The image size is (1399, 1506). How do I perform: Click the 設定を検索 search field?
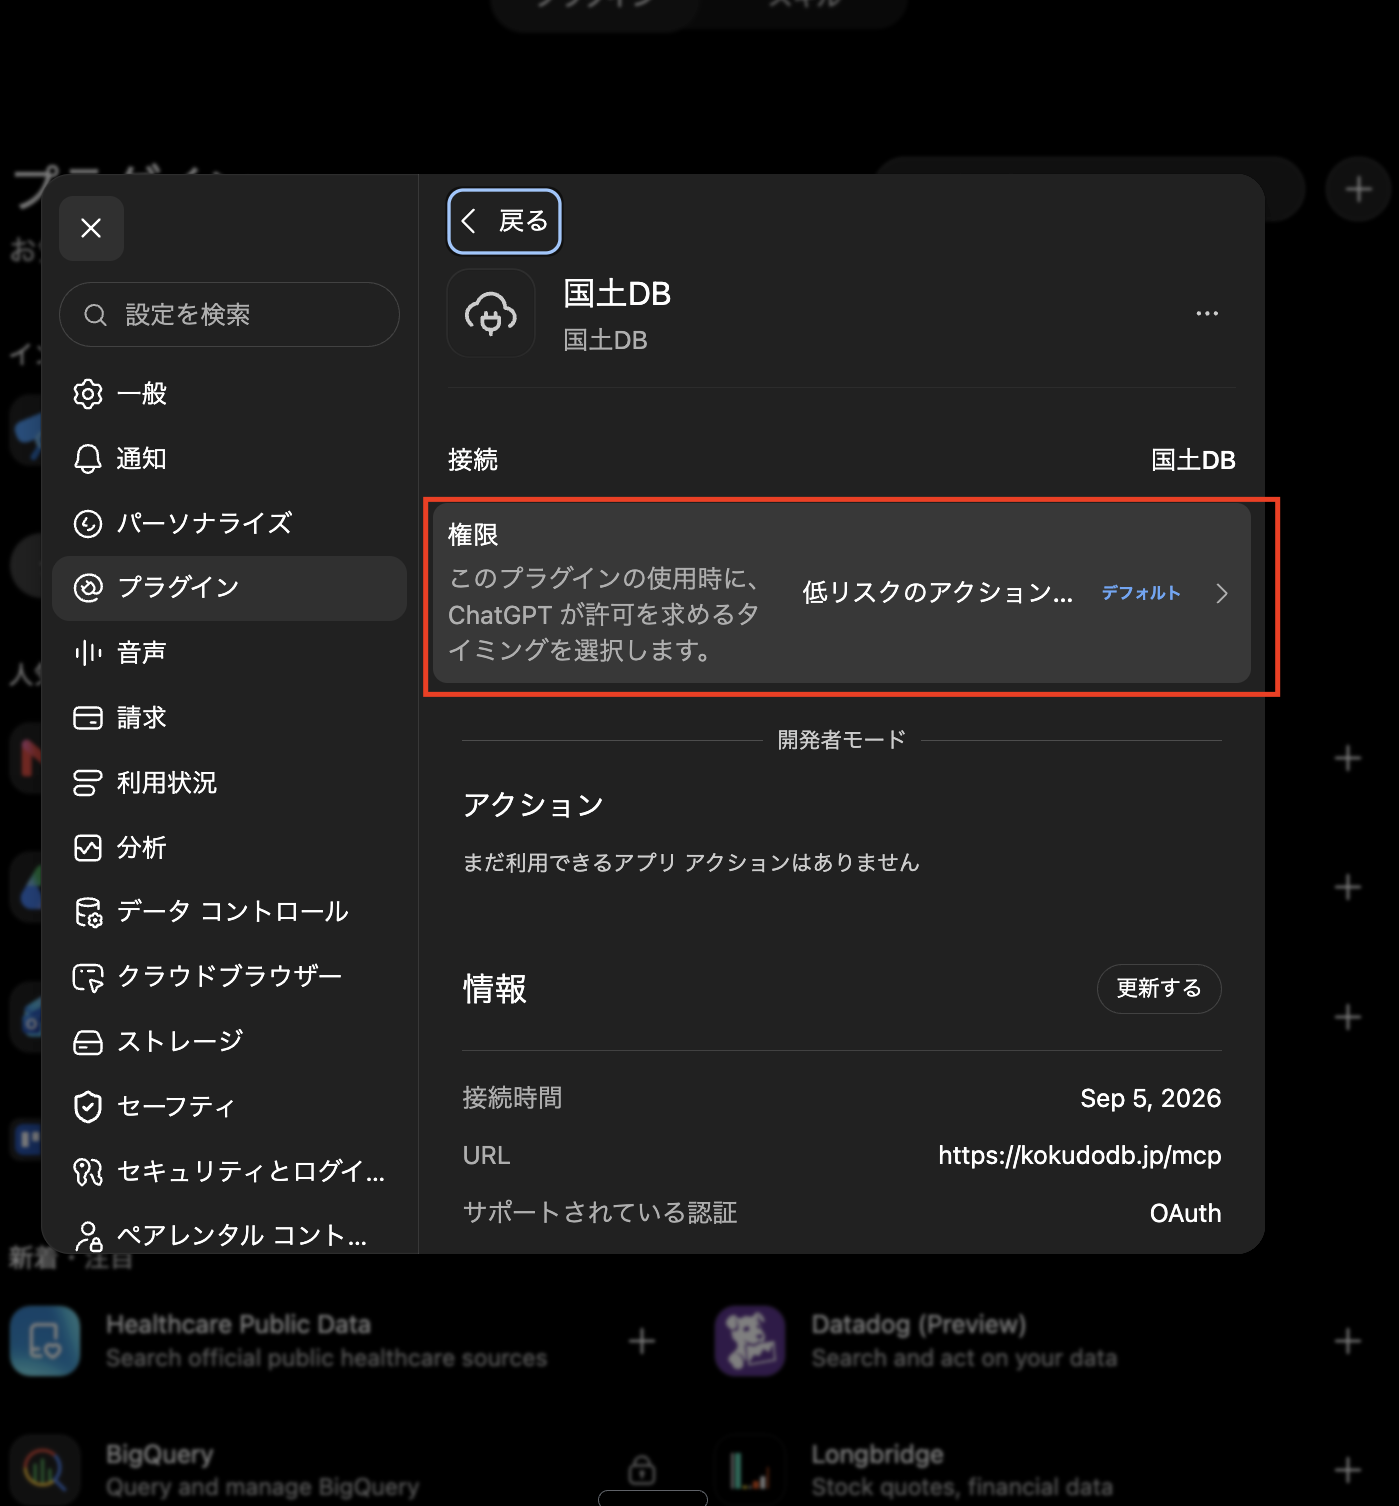(x=229, y=315)
